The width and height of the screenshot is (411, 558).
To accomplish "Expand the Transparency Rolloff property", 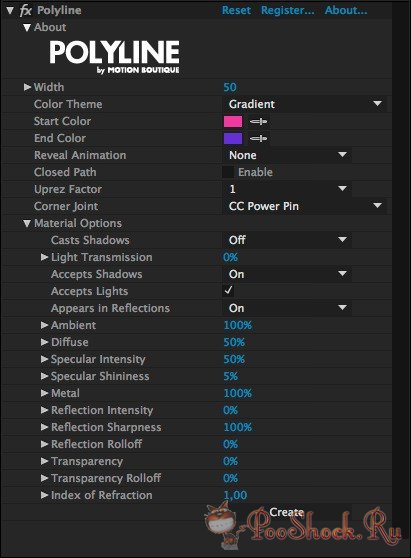I will (x=44, y=478).
